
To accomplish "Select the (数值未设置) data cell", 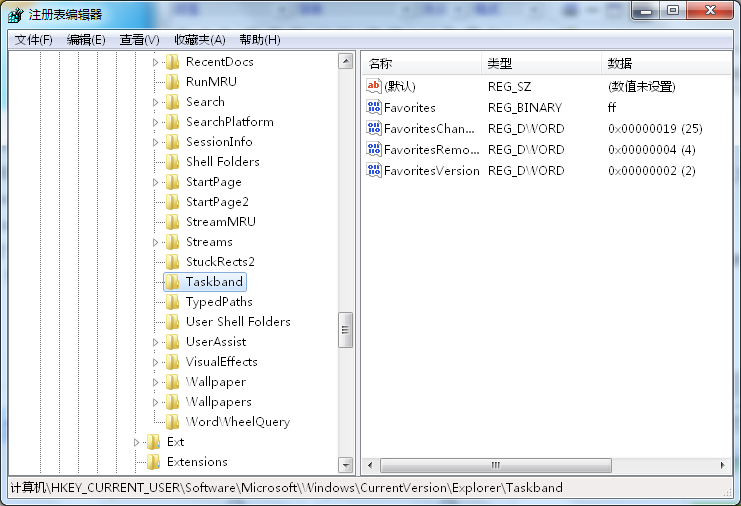I will (x=642, y=86).
